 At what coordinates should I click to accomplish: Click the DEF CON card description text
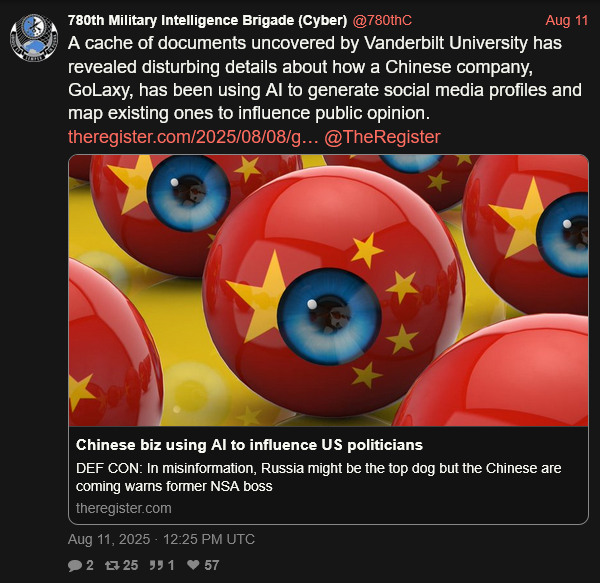pos(318,477)
